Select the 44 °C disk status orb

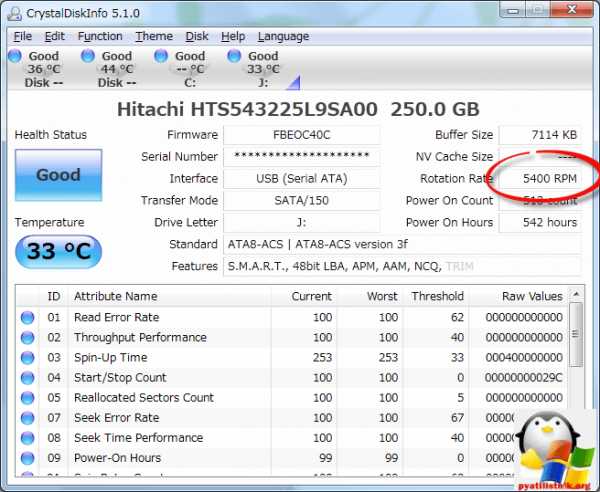pyautogui.click(x=88, y=56)
